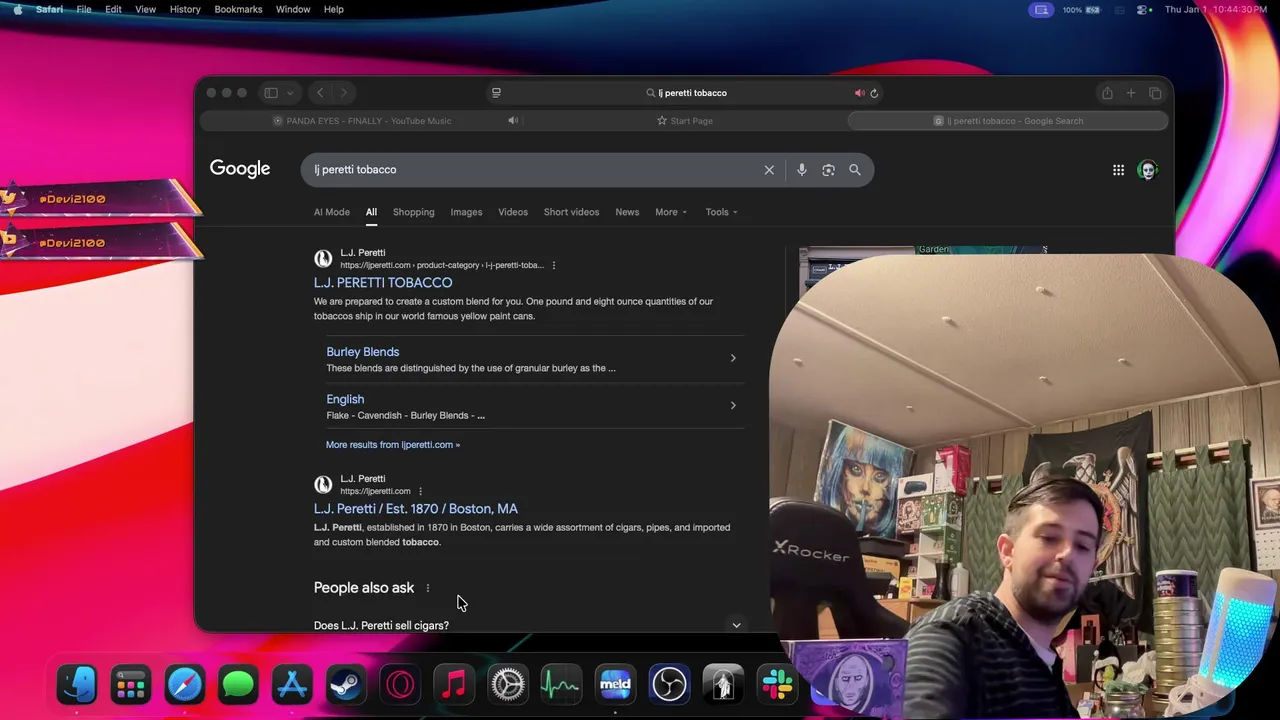Viewport: 1280px width, 720px height.
Task: Mute YouTube Music tab audio
Action: click(x=513, y=121)
